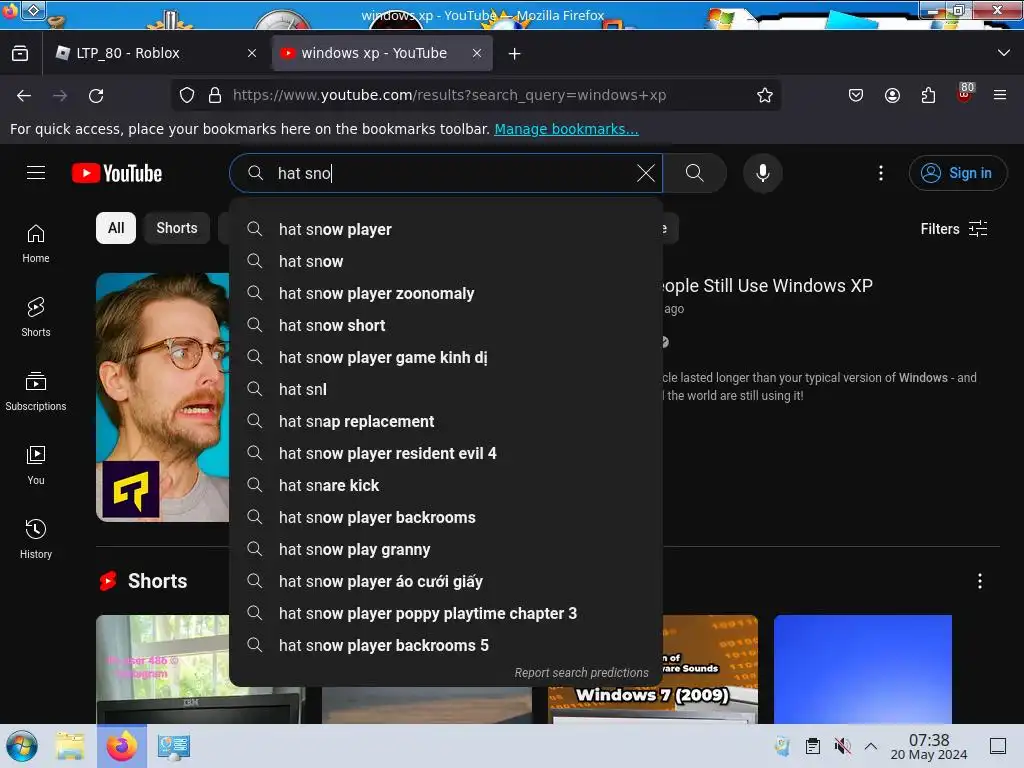
Task: Click Sign in button
Action: tap(957, 173)
